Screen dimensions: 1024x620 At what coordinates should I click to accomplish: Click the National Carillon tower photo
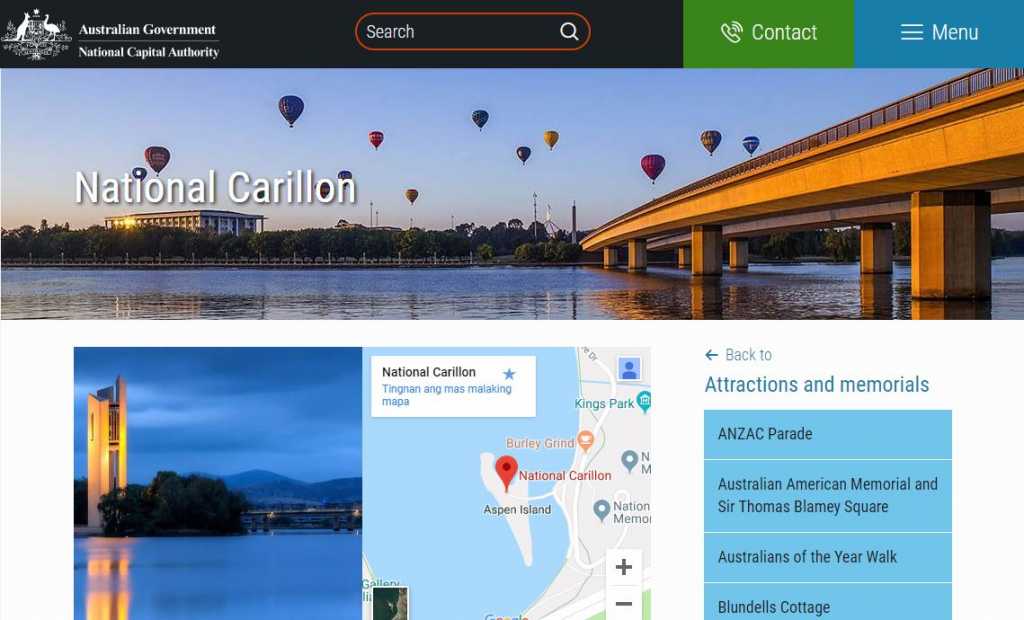coord(217,483)
